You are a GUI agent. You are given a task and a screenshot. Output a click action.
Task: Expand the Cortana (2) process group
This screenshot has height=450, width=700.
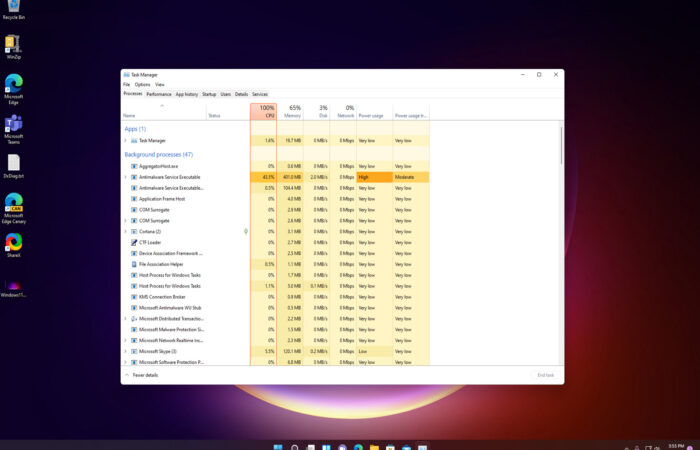(x=125, y=232)
